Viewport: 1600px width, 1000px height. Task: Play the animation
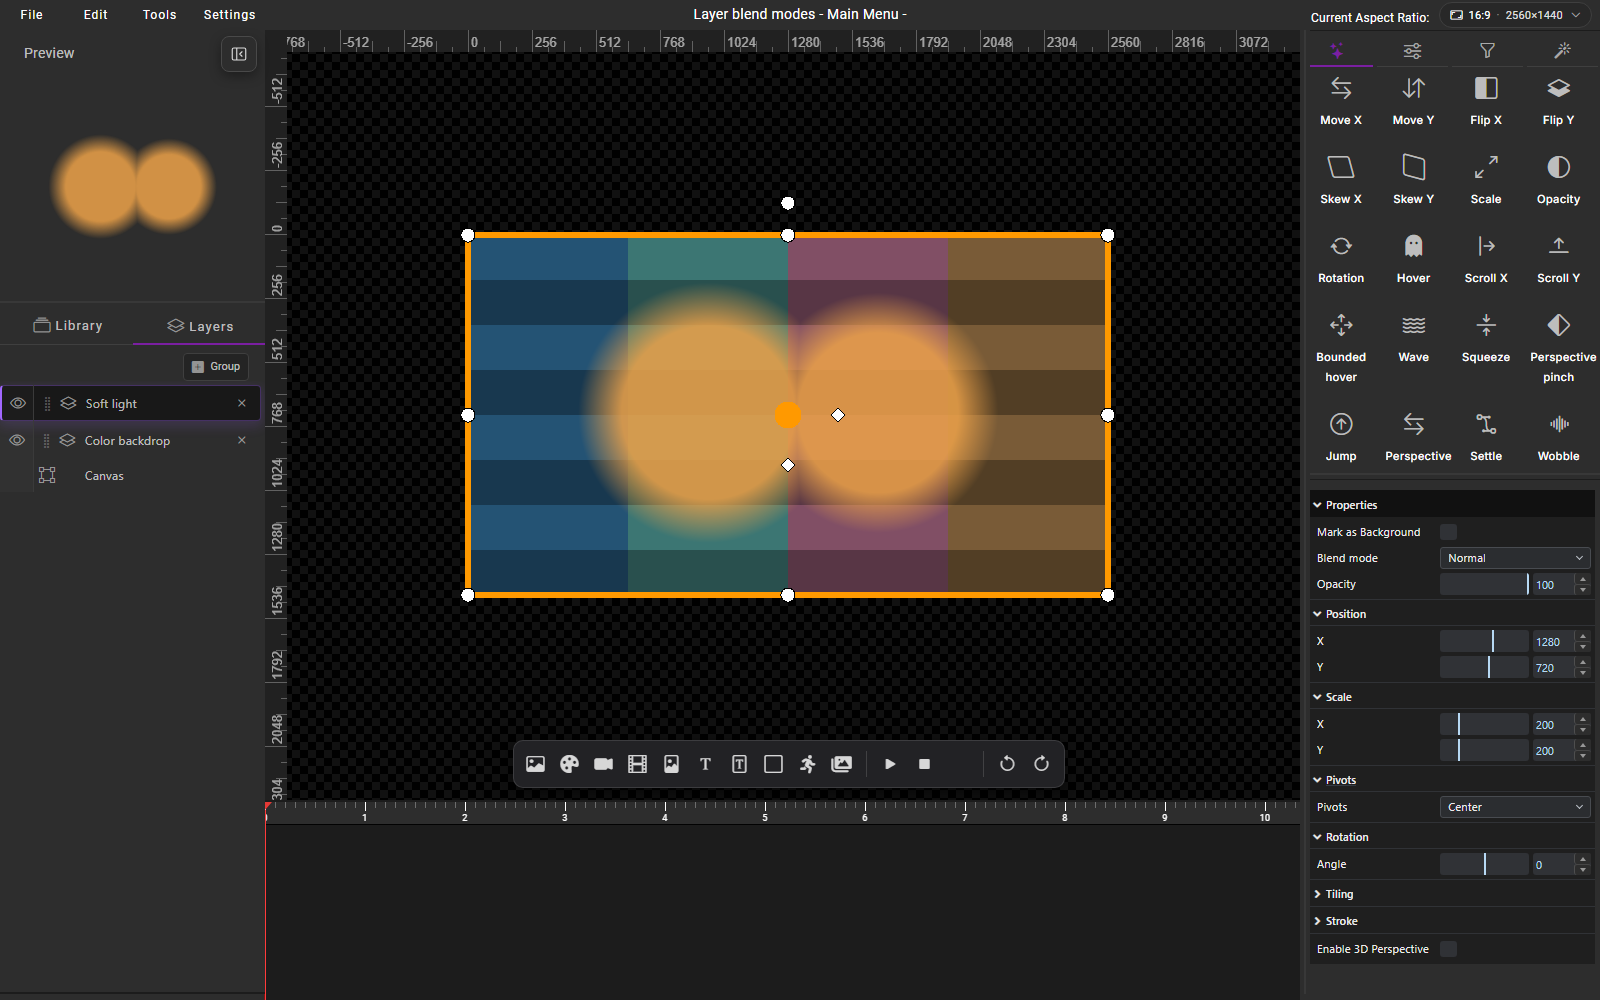[890, 764]
